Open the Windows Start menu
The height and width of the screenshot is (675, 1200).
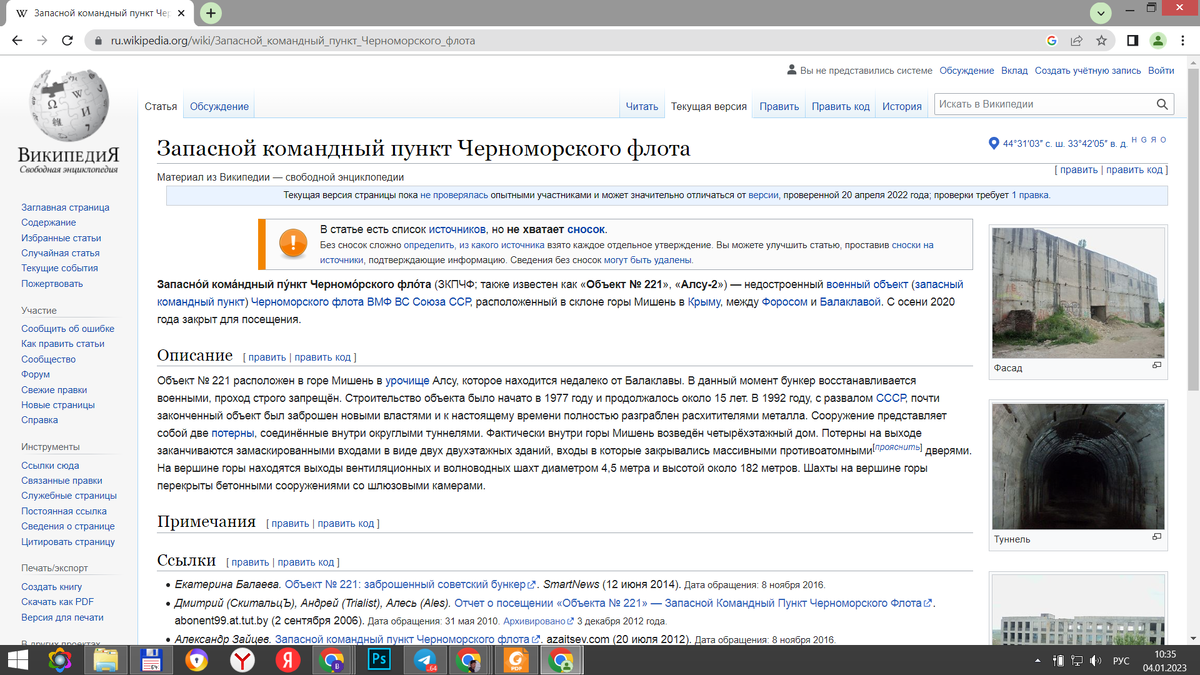point(19,660)
